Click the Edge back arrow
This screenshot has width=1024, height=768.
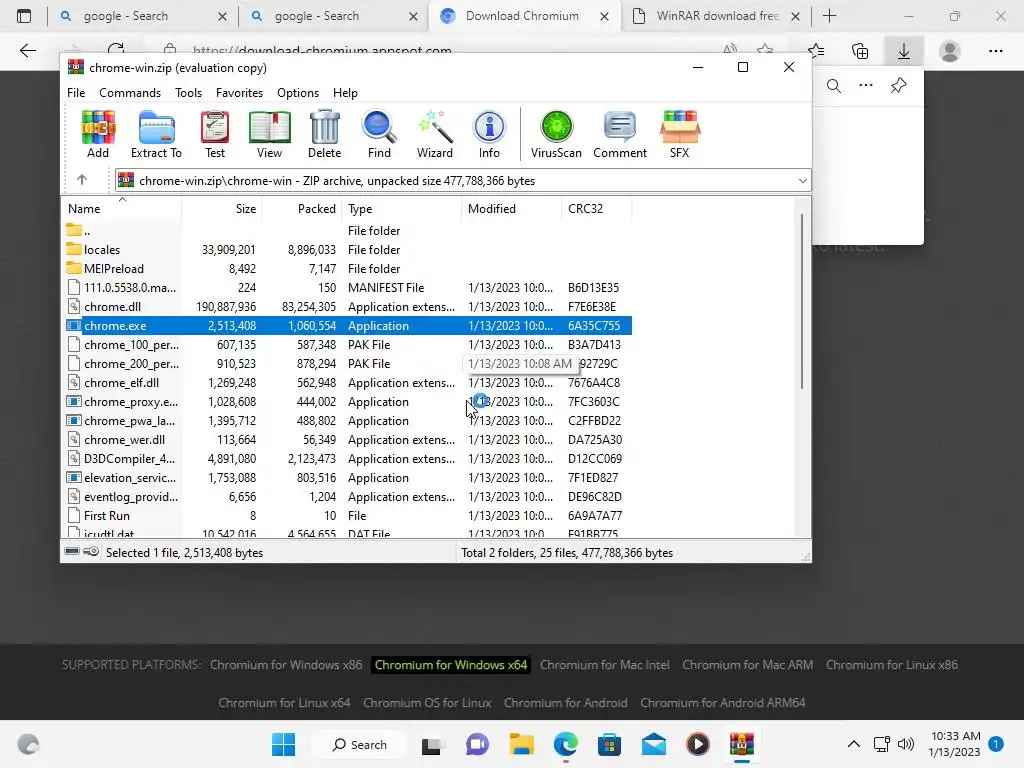coord(27,51)
